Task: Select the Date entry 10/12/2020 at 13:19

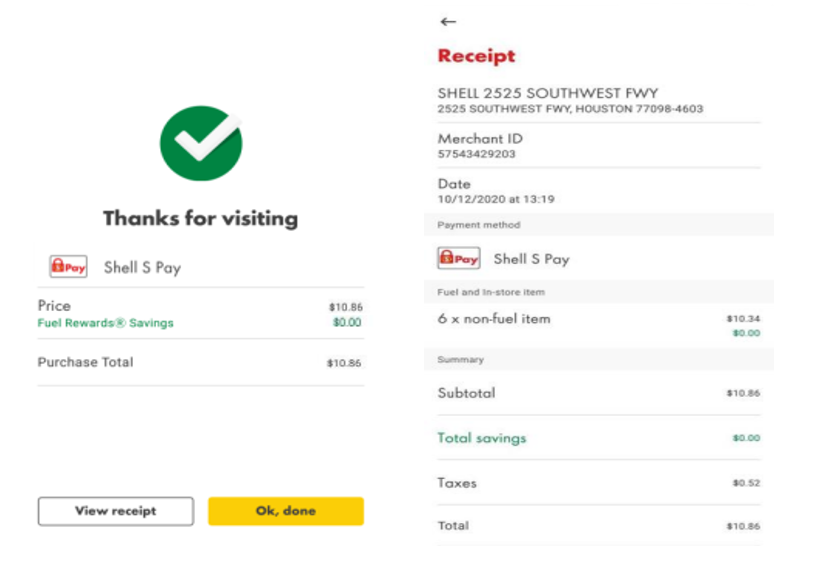Action: pos(496,199)
